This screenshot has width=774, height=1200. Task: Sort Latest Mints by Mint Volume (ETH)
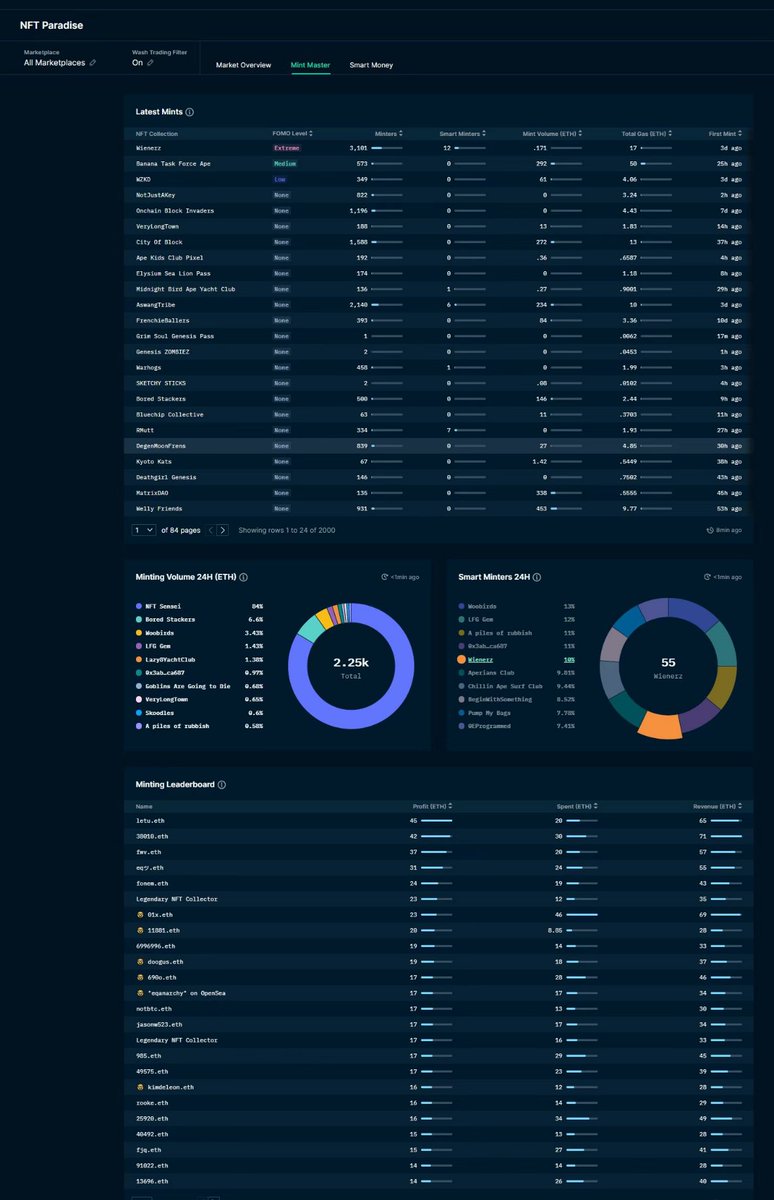click(x=553, y=133)
